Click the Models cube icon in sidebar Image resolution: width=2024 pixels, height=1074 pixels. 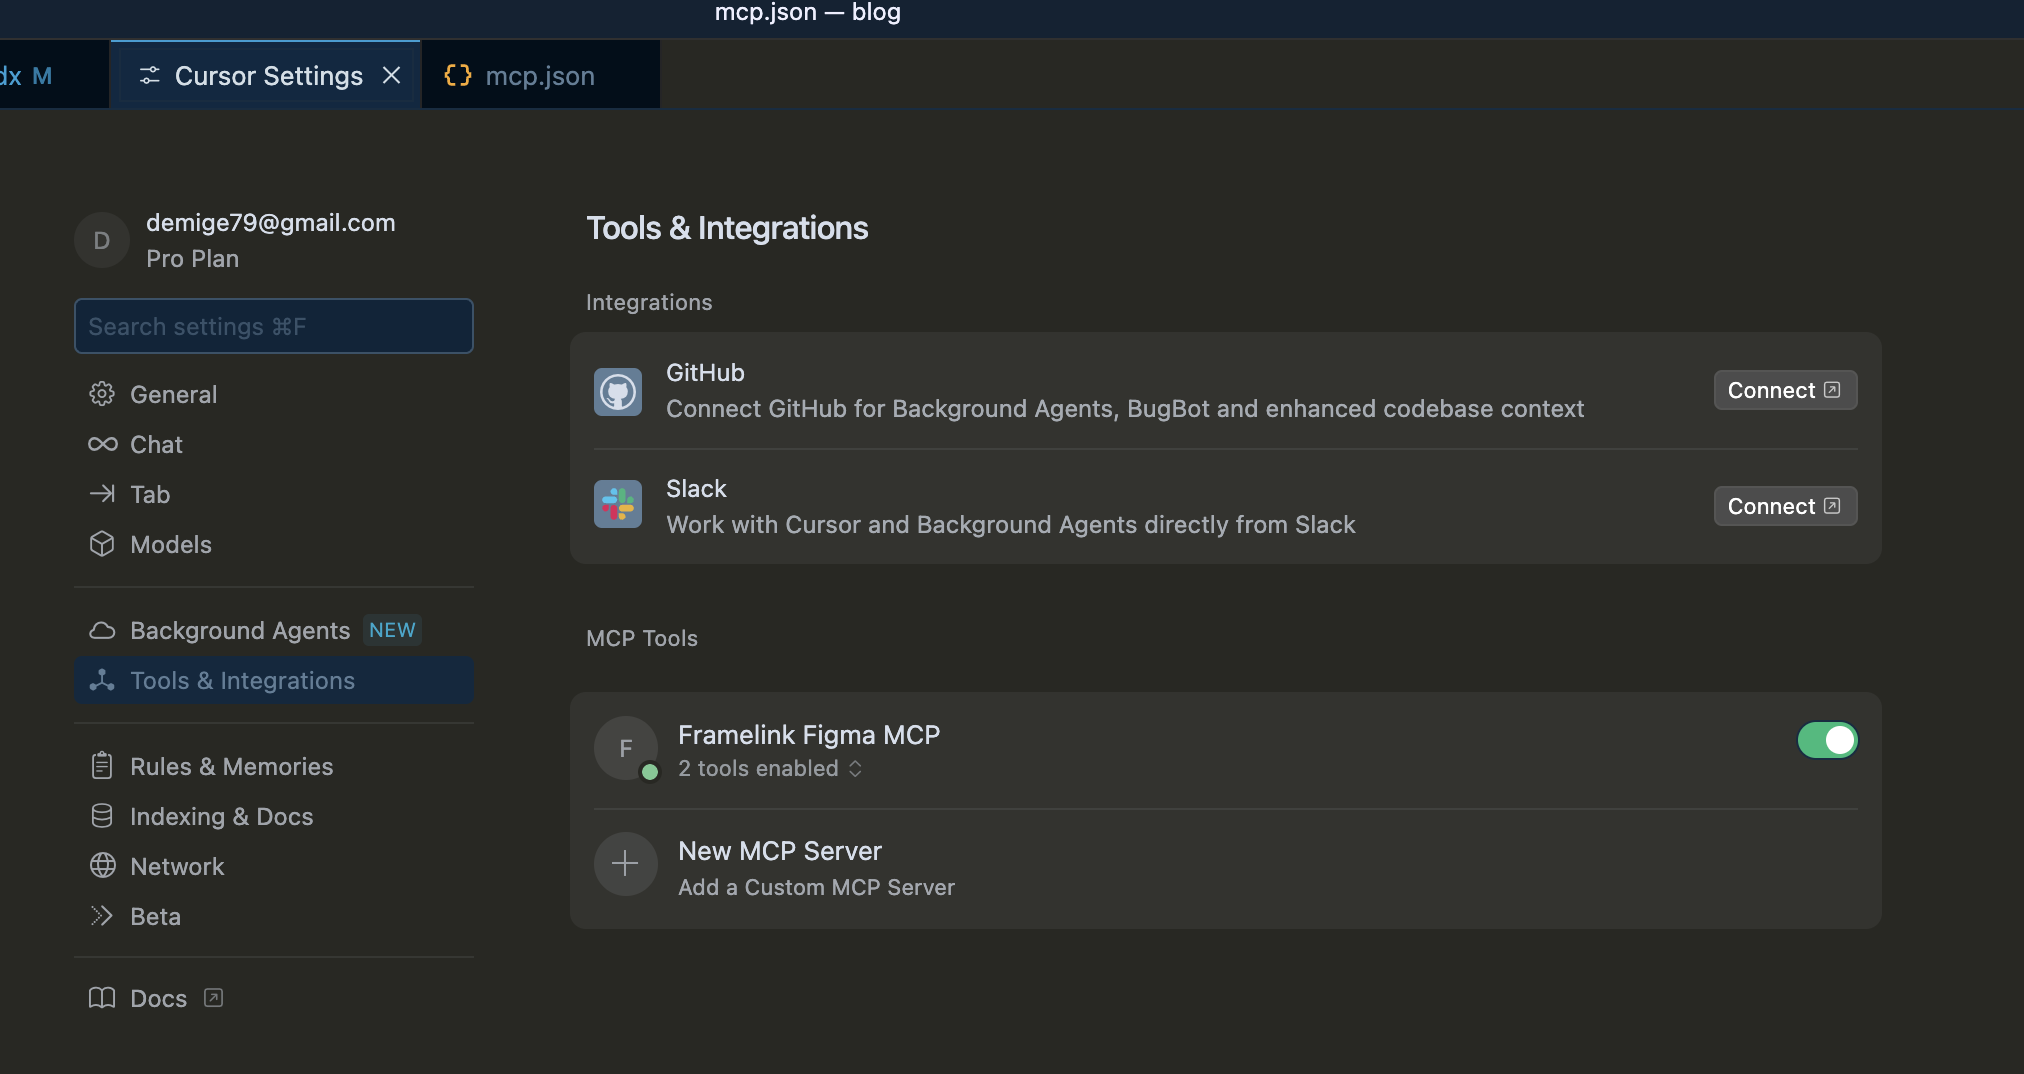[102, 544]
